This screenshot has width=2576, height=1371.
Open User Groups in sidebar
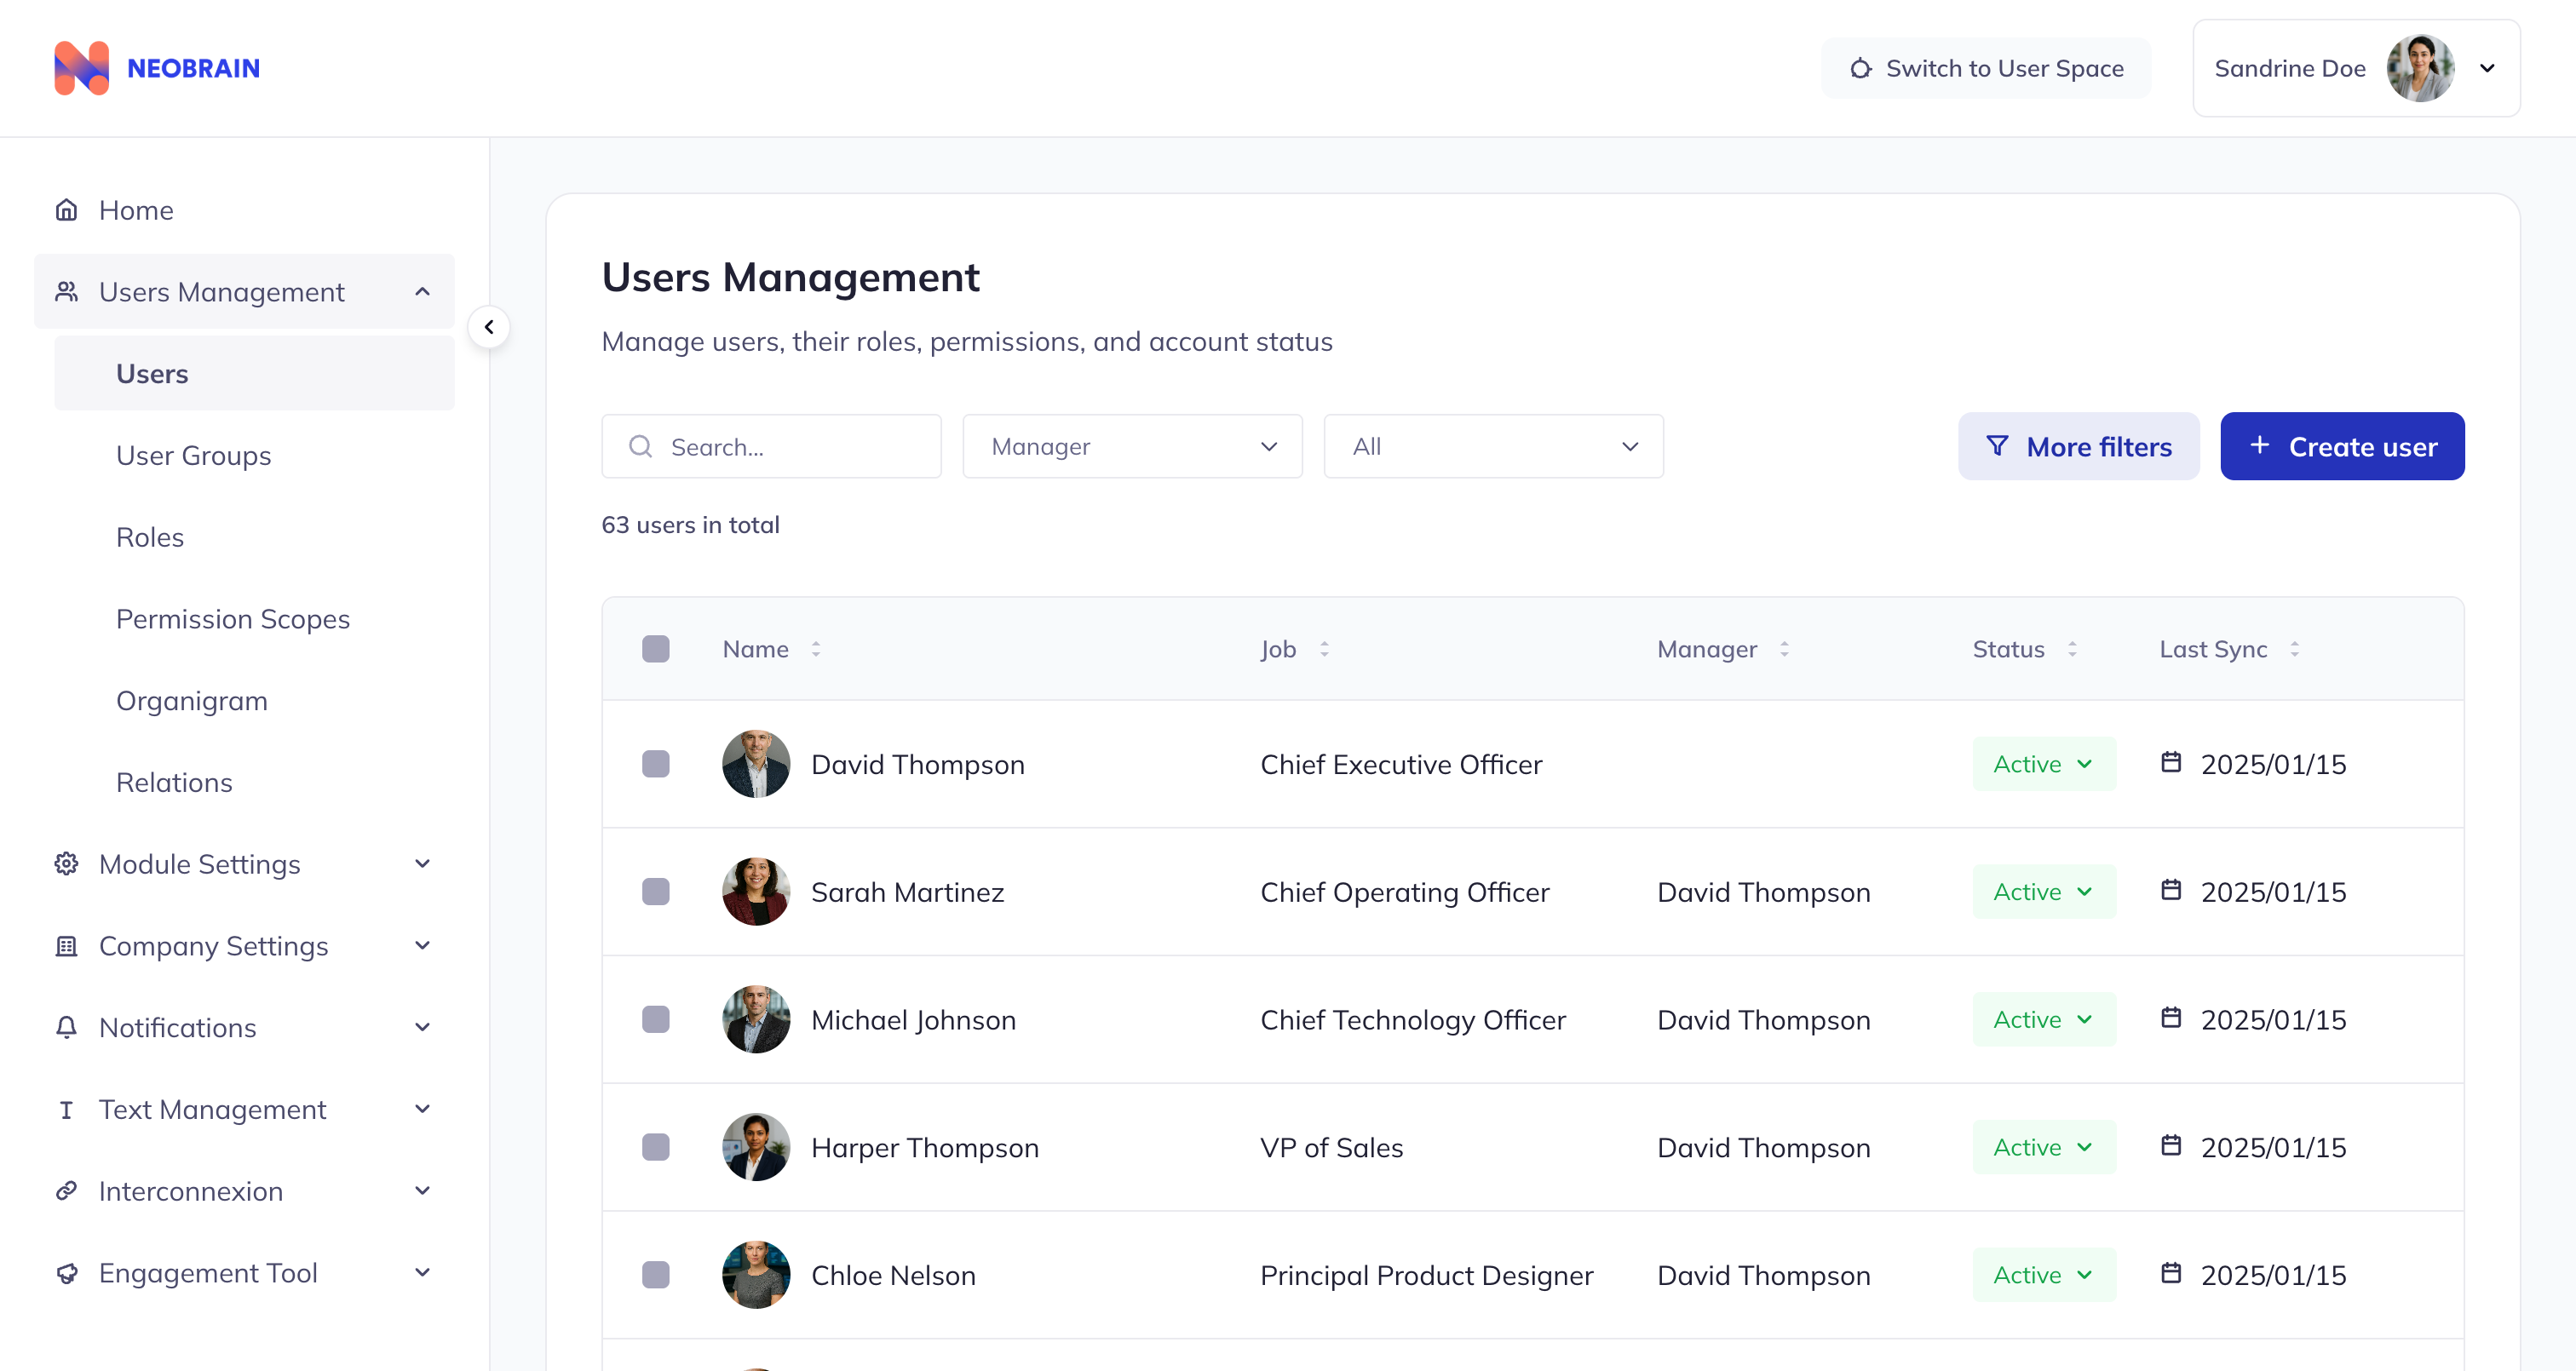(194, 456)
